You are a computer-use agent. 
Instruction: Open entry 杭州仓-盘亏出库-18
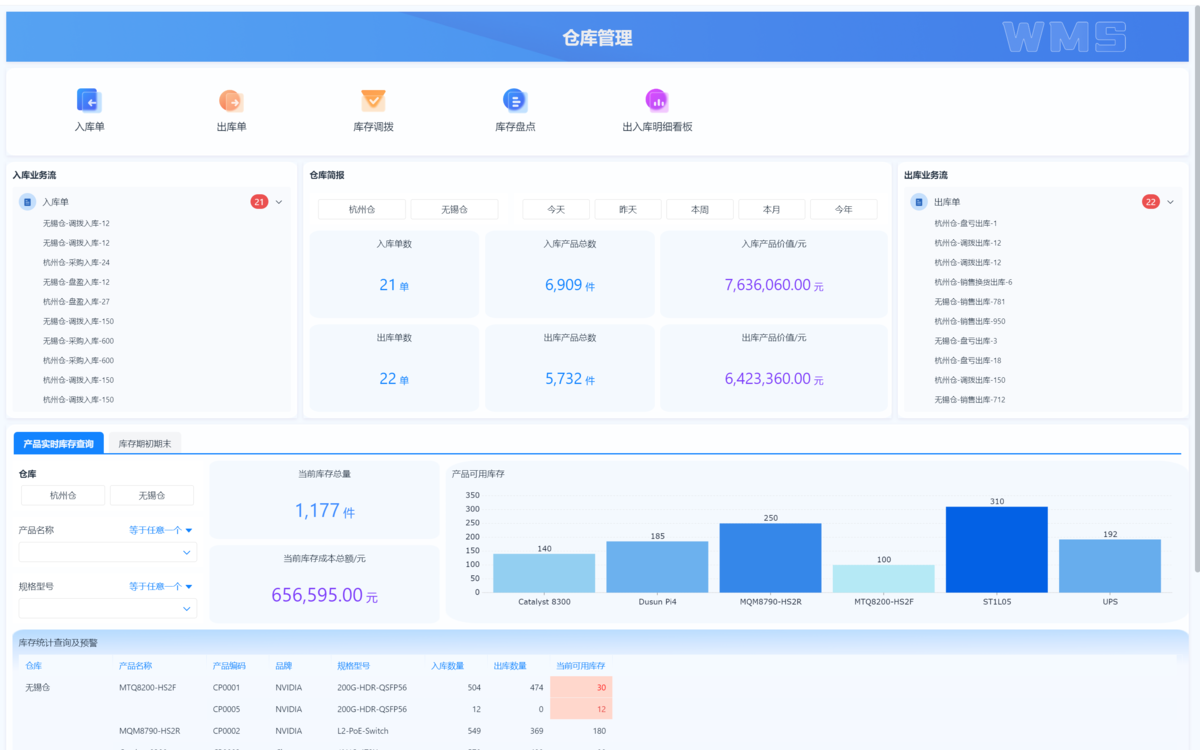click(967, 360)
